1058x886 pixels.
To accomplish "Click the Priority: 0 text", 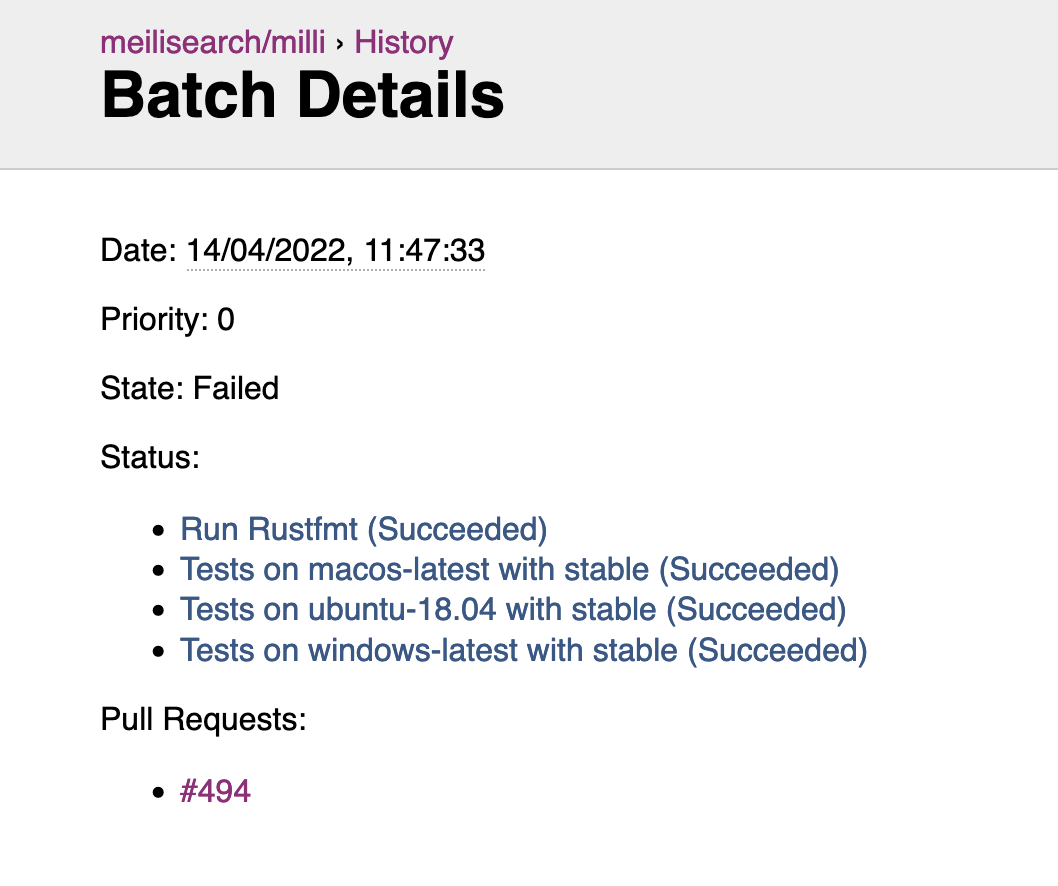I will coord(167,319).
